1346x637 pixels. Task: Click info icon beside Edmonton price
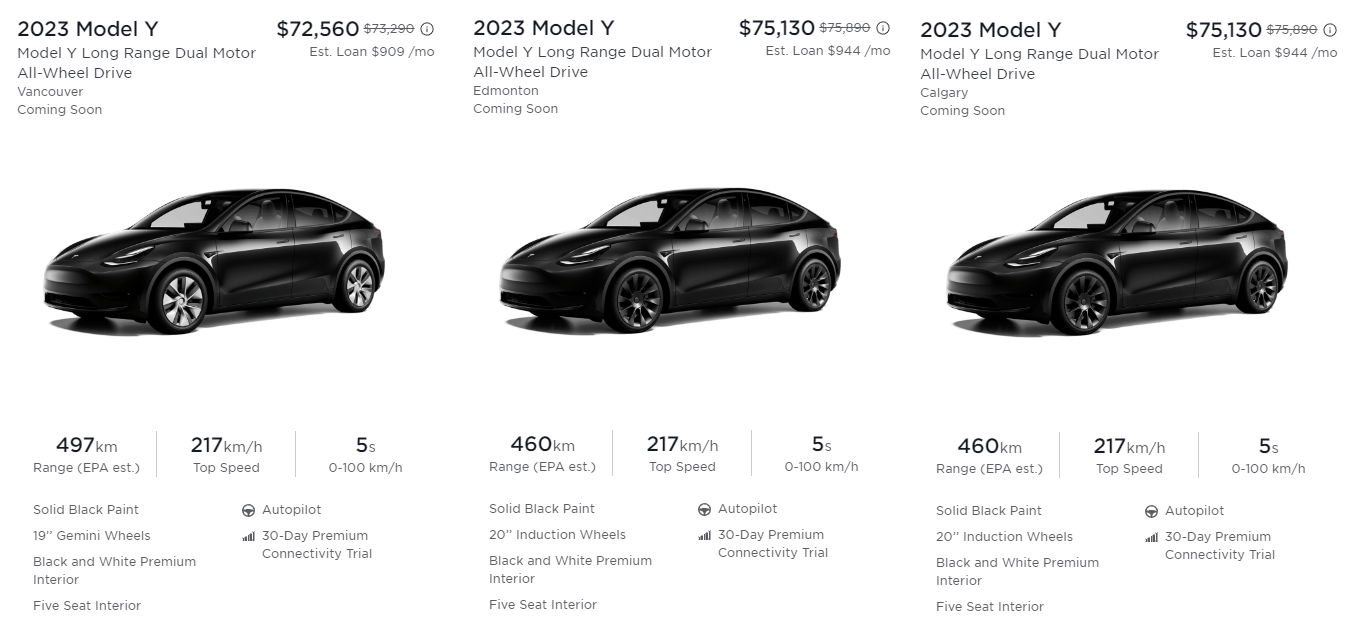tap(883, 28)
